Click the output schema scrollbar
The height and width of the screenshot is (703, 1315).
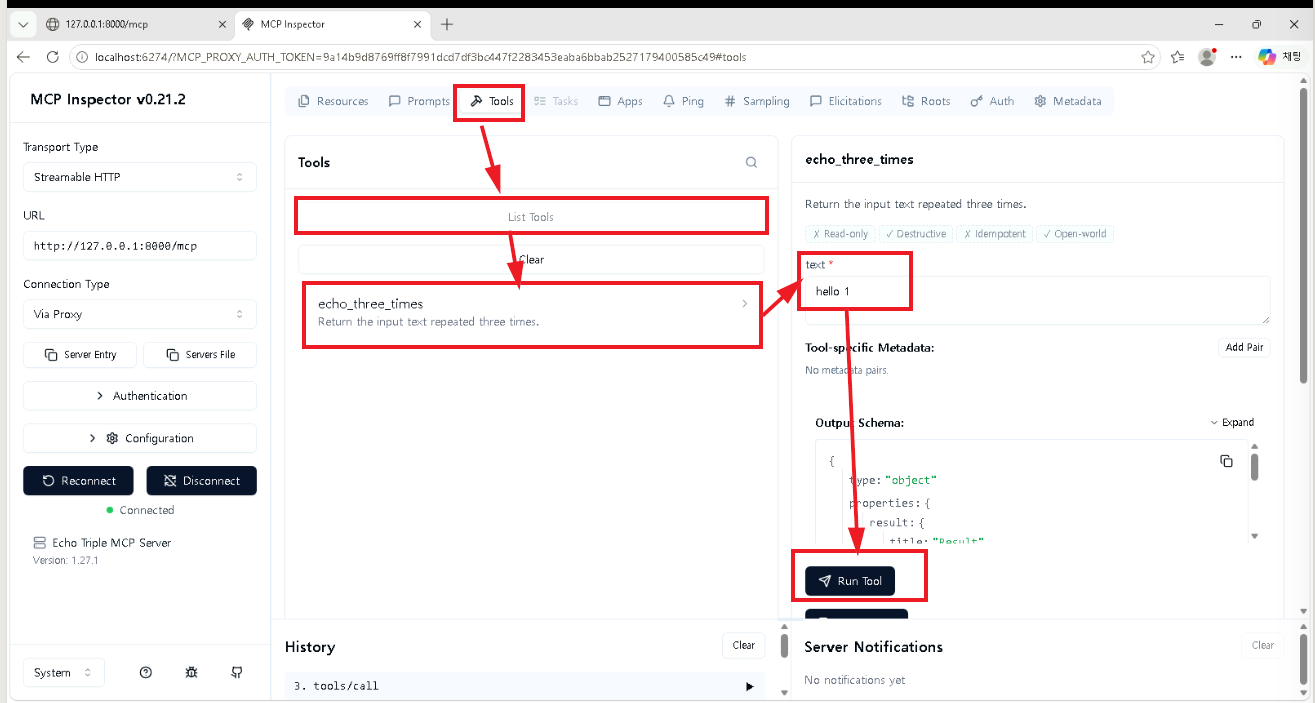(x=1254, y=466)
